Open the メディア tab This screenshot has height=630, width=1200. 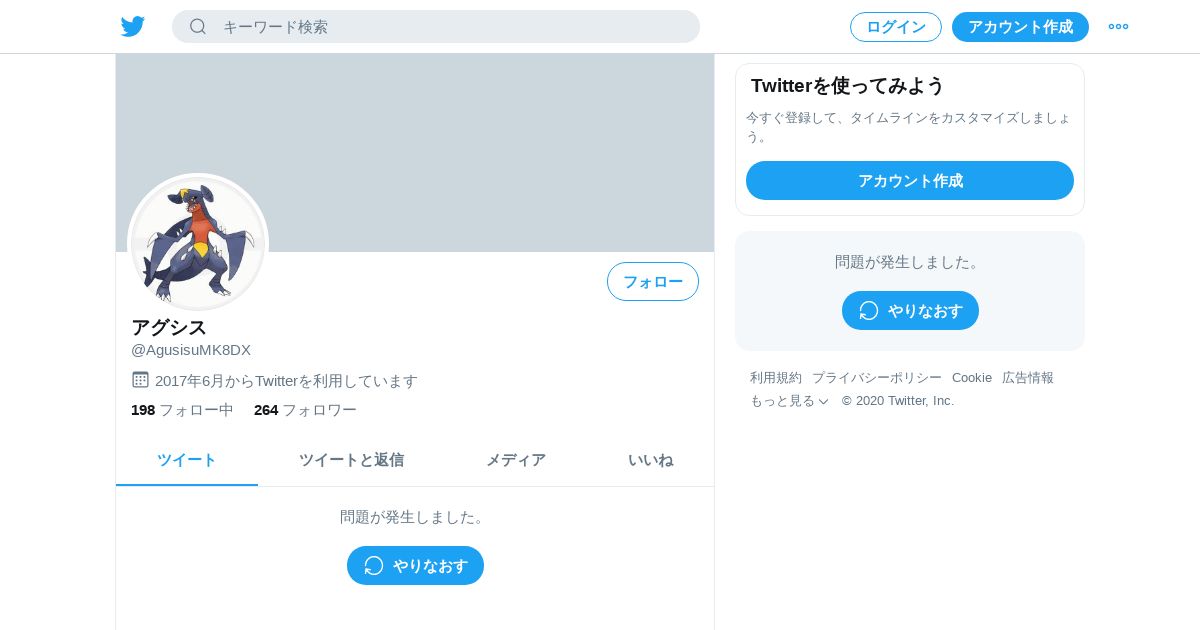coord(516,460)
